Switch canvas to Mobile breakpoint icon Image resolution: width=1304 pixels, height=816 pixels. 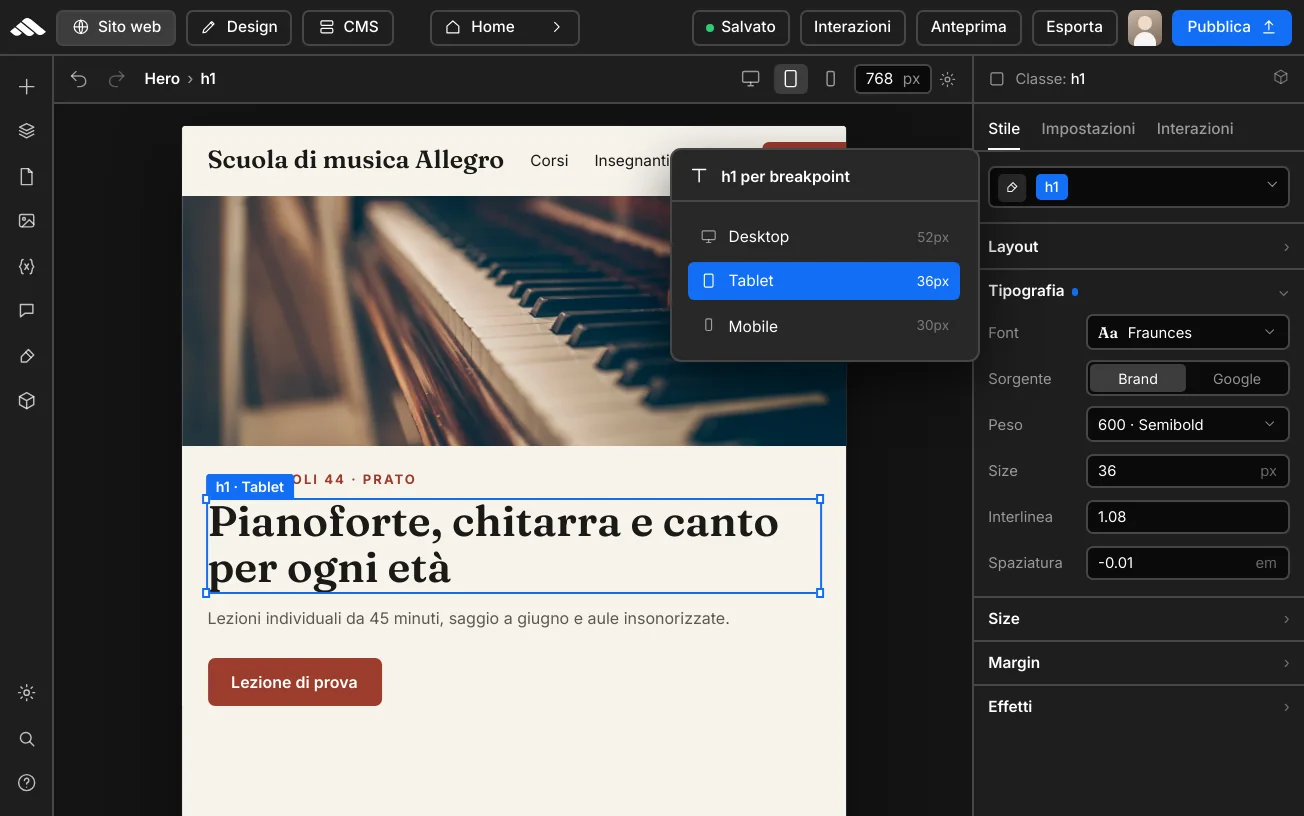[x=830, y=79]
